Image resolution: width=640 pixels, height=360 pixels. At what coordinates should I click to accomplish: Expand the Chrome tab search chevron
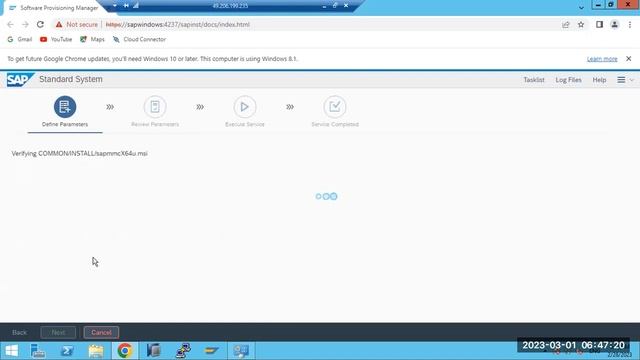581,7
